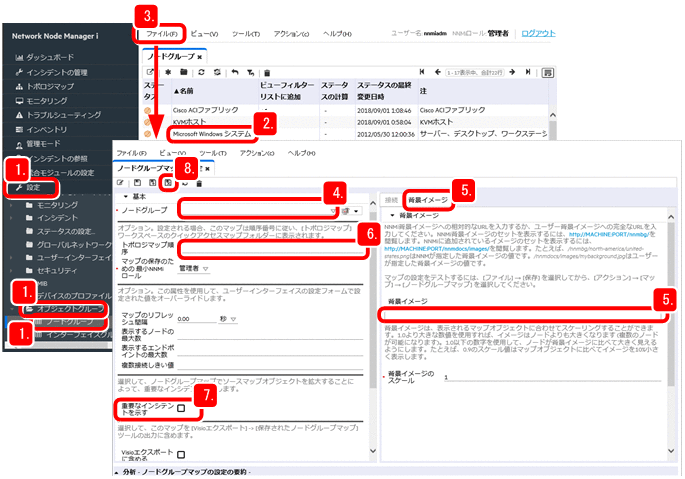The height and width of the screenshot is (479, 685).
Task: Open the http://MACHINE:PORT/nnmbg/ link
Action: 609,235
